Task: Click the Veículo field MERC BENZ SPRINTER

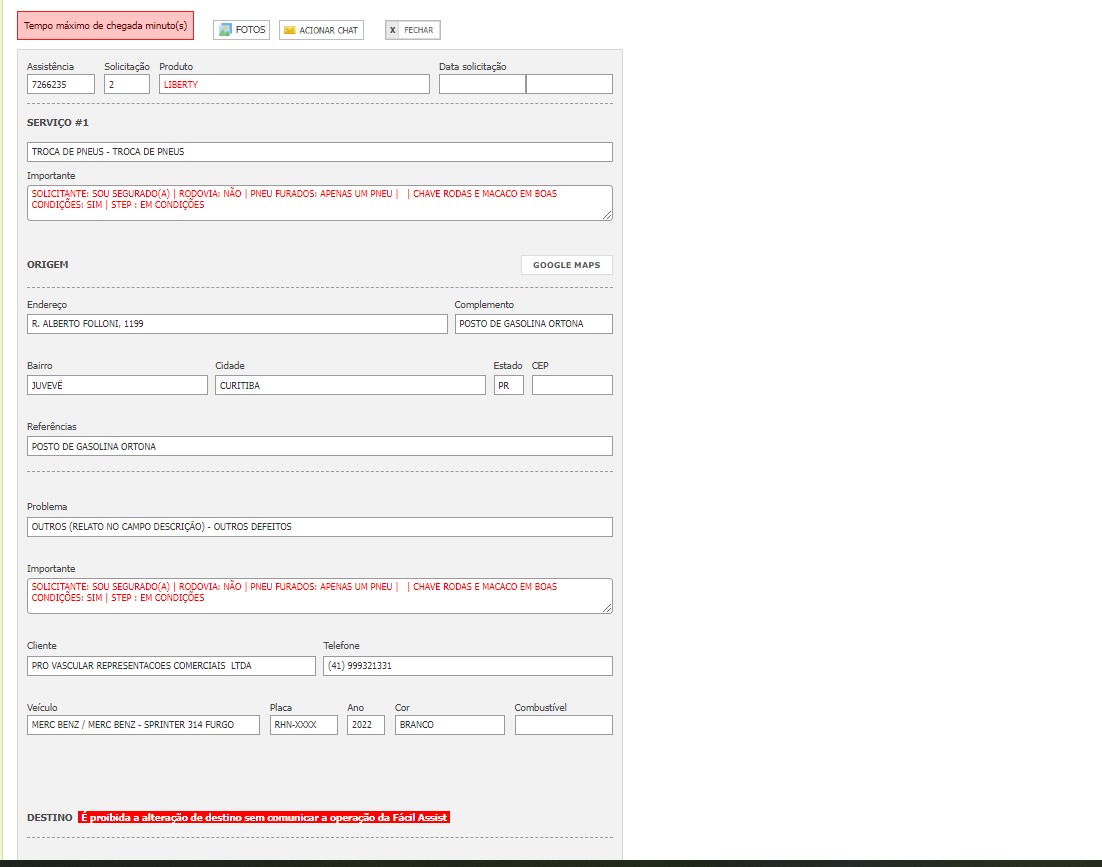Action: (143, 725)
